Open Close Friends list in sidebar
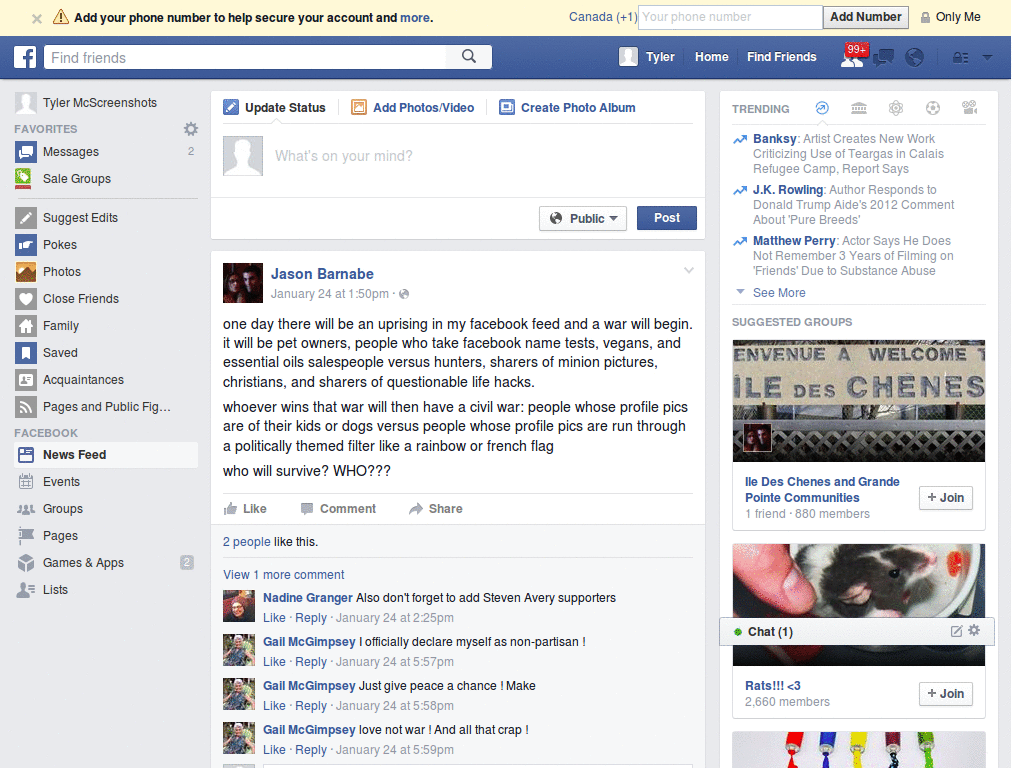This screenshot has height=768, width=1024. (106, 298)
